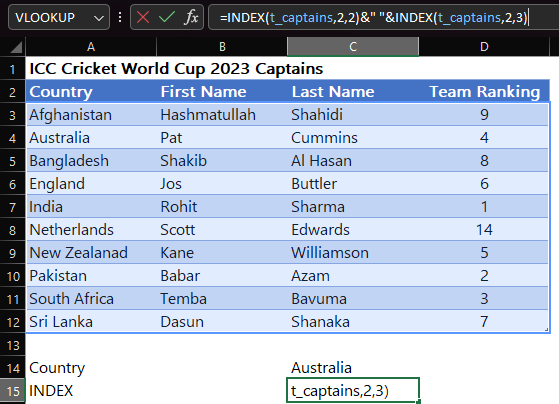Select column A header
559x404 pixels.
[91, 47]
